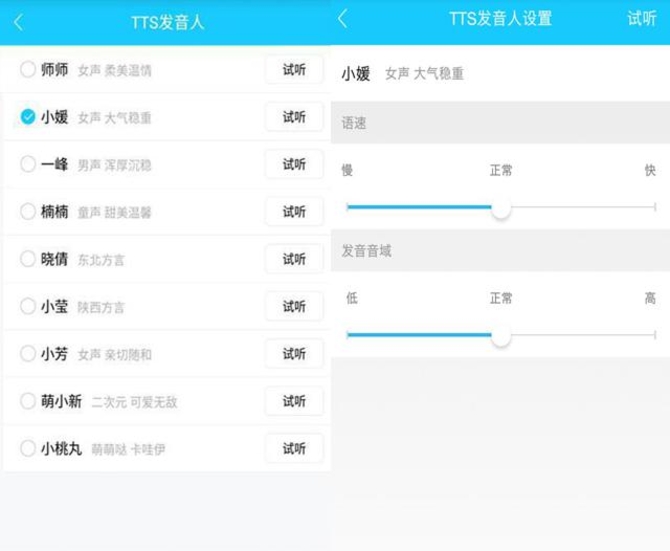The image size is (670, 551).
Task: Tap back arrow in TTS voice settings
Action: [343, 19]
